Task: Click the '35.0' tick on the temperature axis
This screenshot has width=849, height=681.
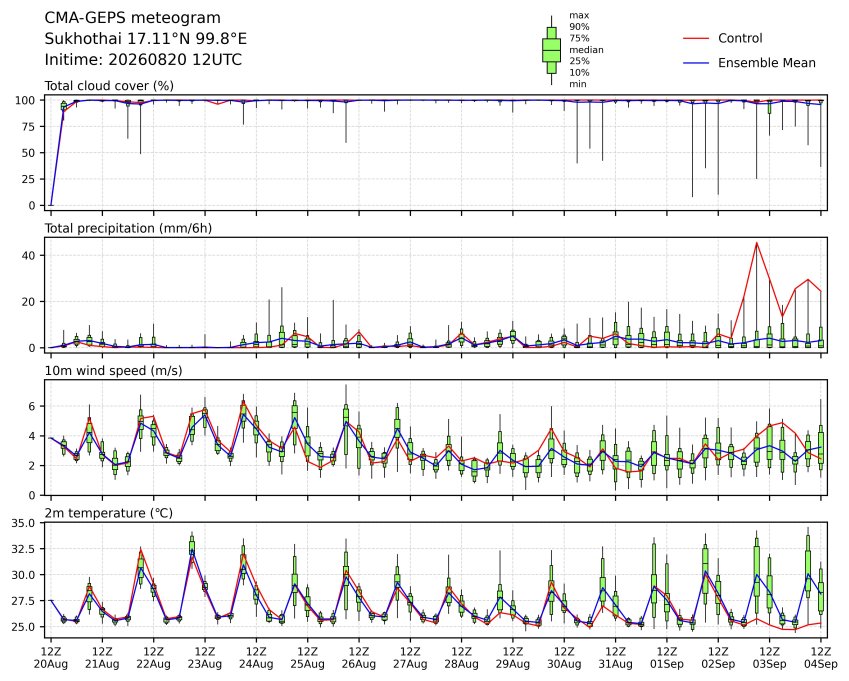Action: click(x=23, y=523)
